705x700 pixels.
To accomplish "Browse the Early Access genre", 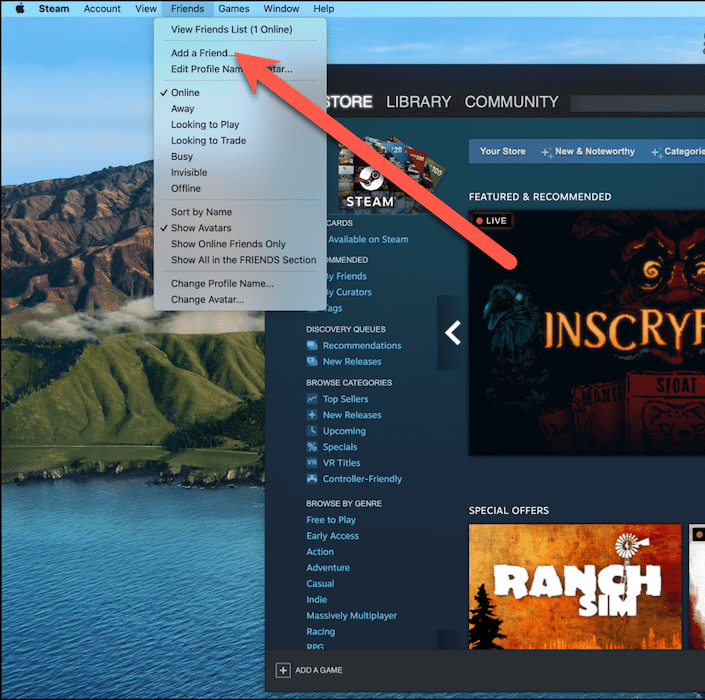I will [332, 535].
